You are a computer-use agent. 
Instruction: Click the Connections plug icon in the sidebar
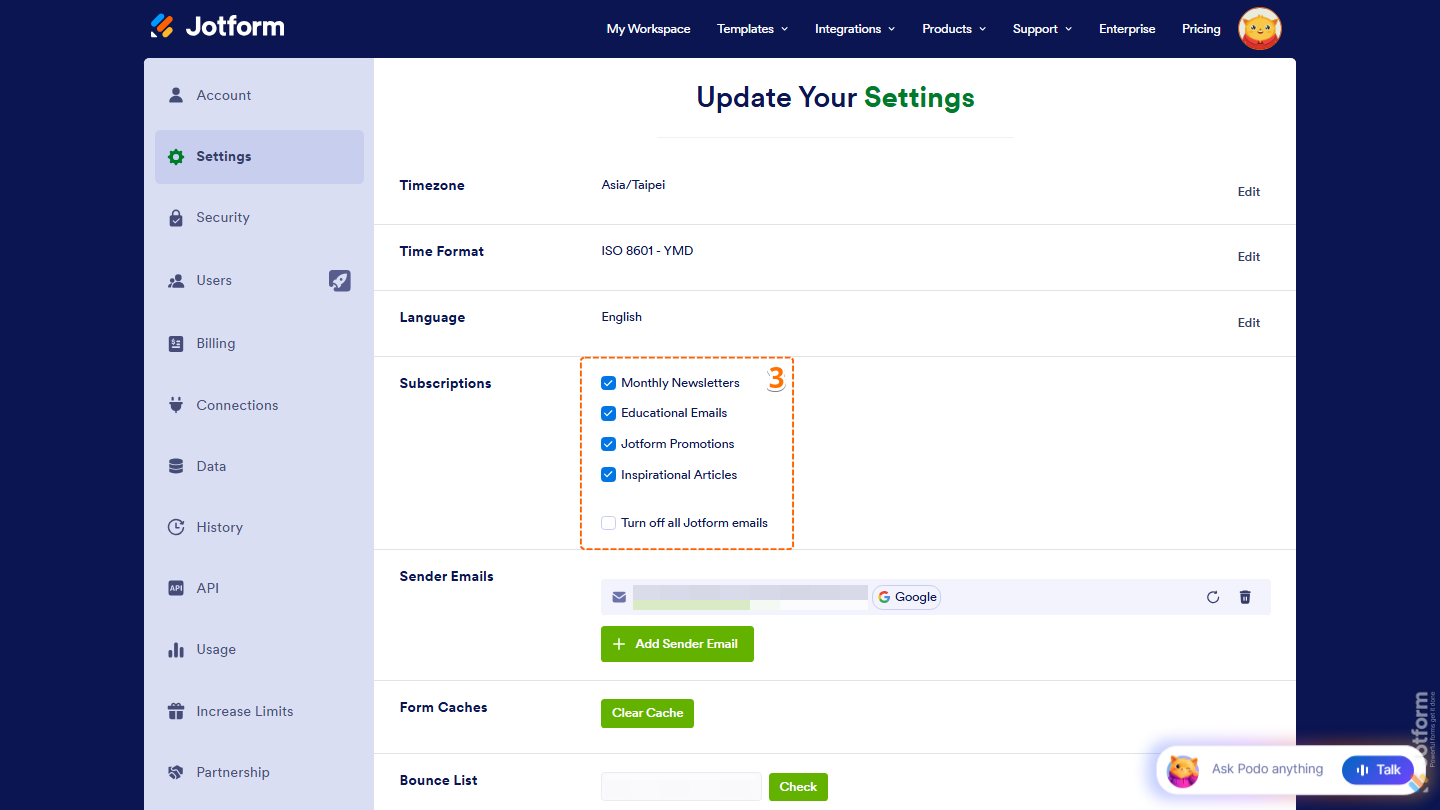[x=176, y=405]
